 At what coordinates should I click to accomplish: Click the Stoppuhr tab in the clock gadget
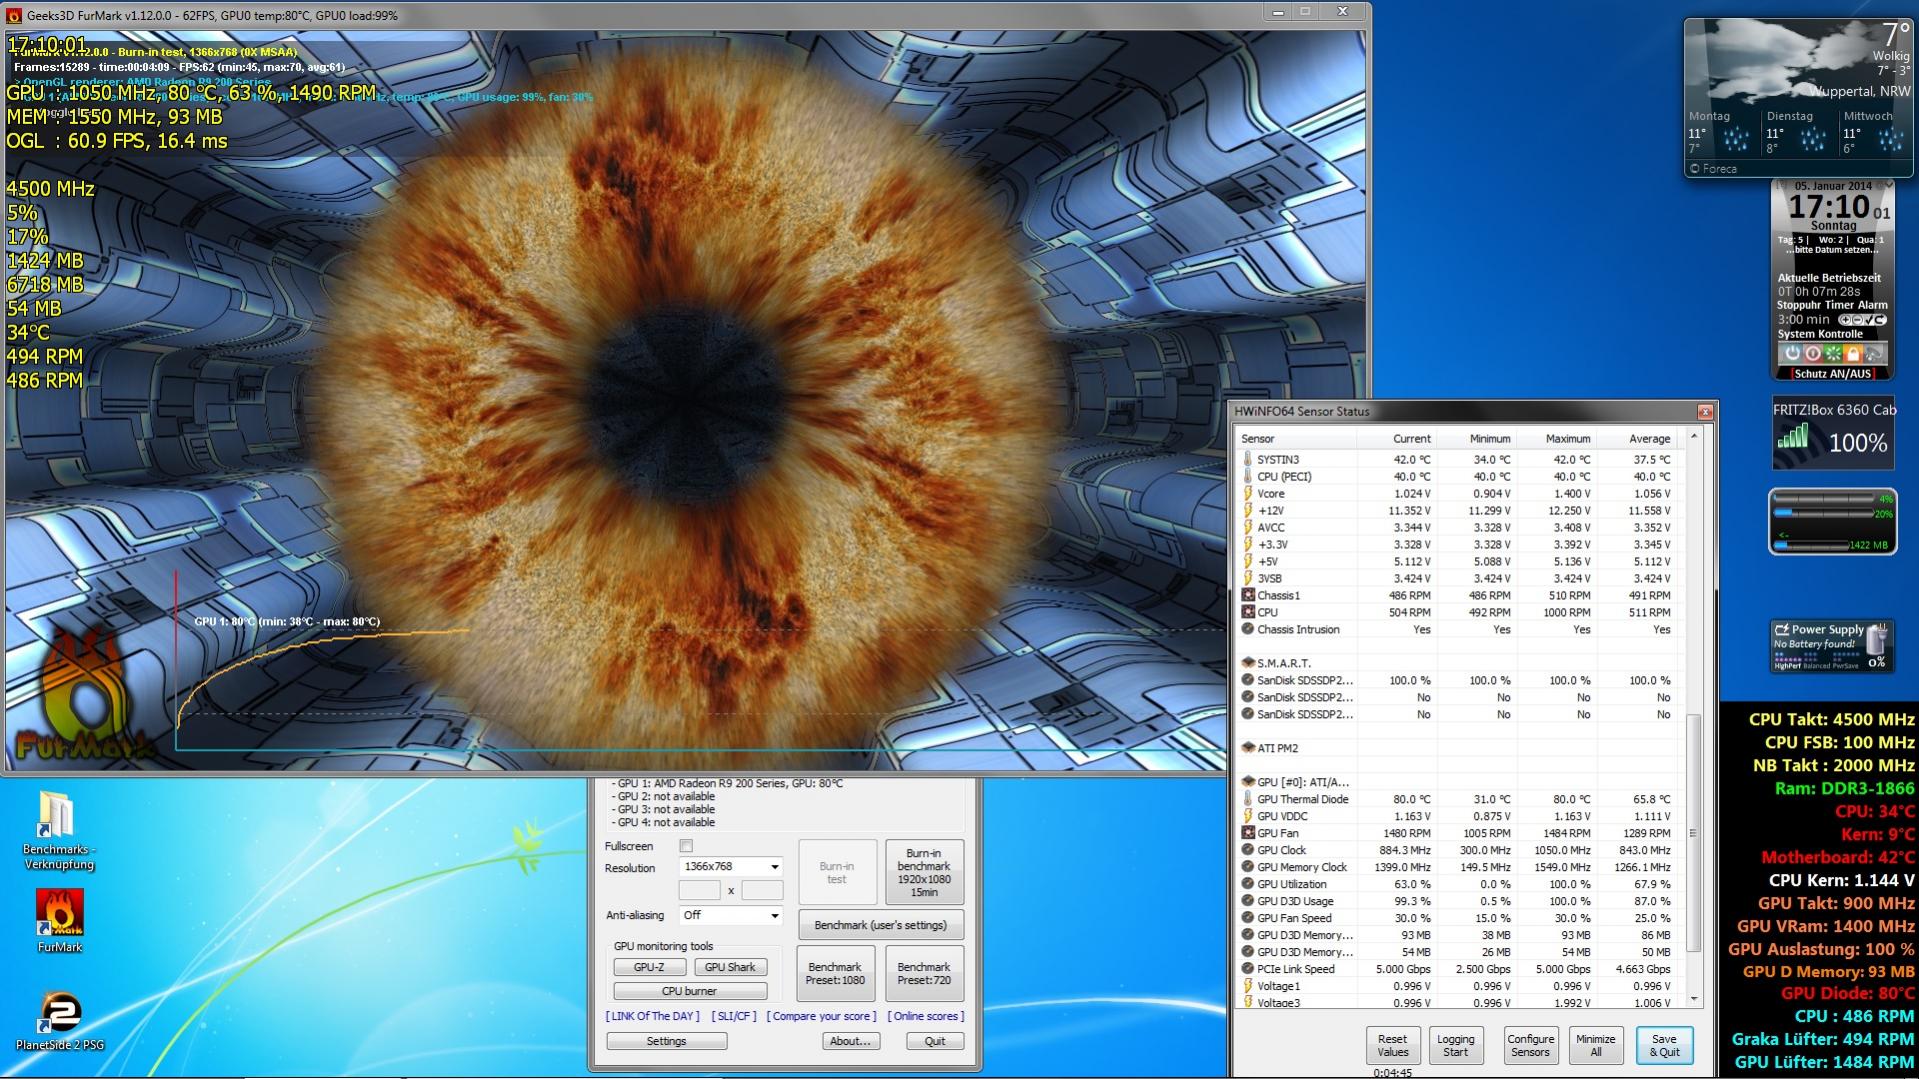point(1799,305)
